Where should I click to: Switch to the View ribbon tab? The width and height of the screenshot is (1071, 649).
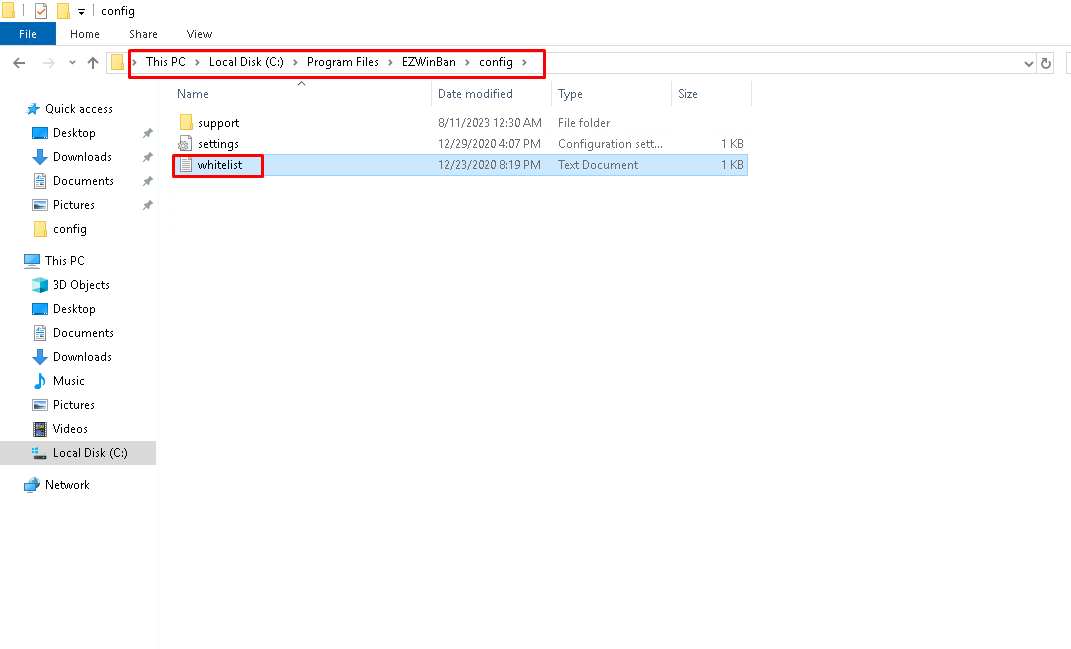(x=199, y=33)
